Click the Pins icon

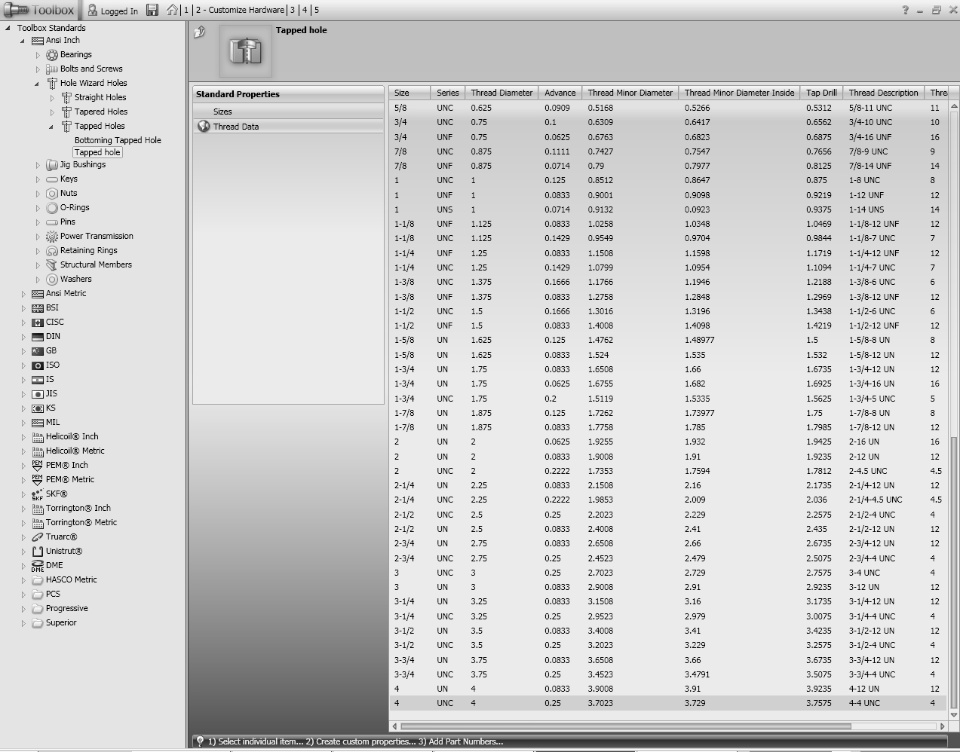pos(52,222)
